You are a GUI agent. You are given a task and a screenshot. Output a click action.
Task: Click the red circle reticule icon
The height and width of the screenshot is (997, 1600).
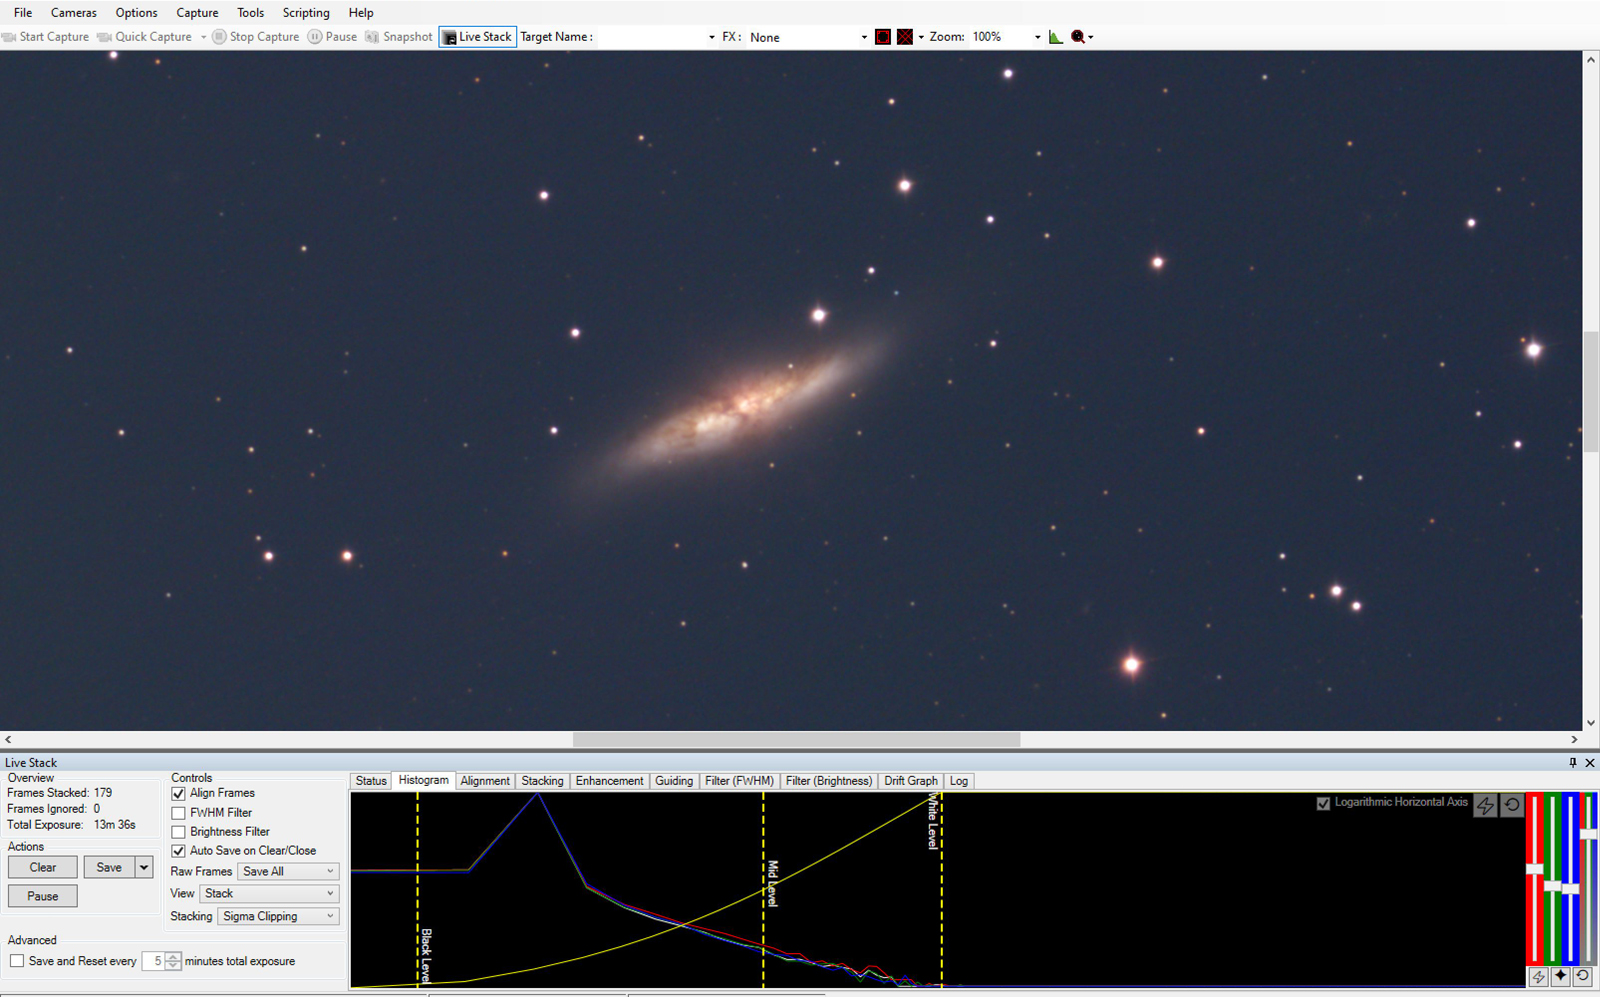pyautogui.click(x=883, y=37)
